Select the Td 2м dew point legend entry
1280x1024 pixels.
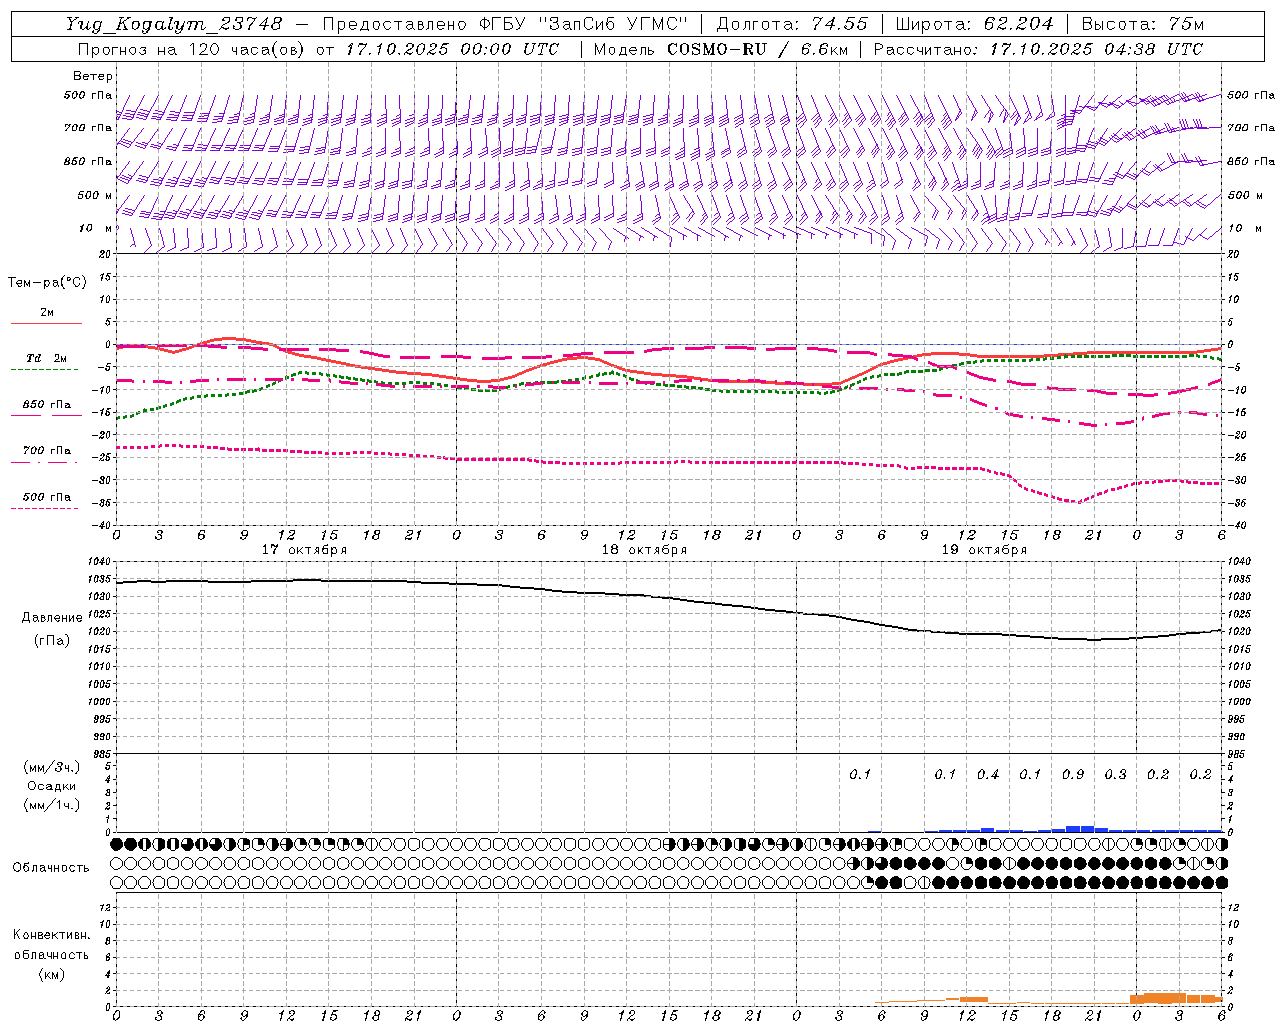pos(47,358)
